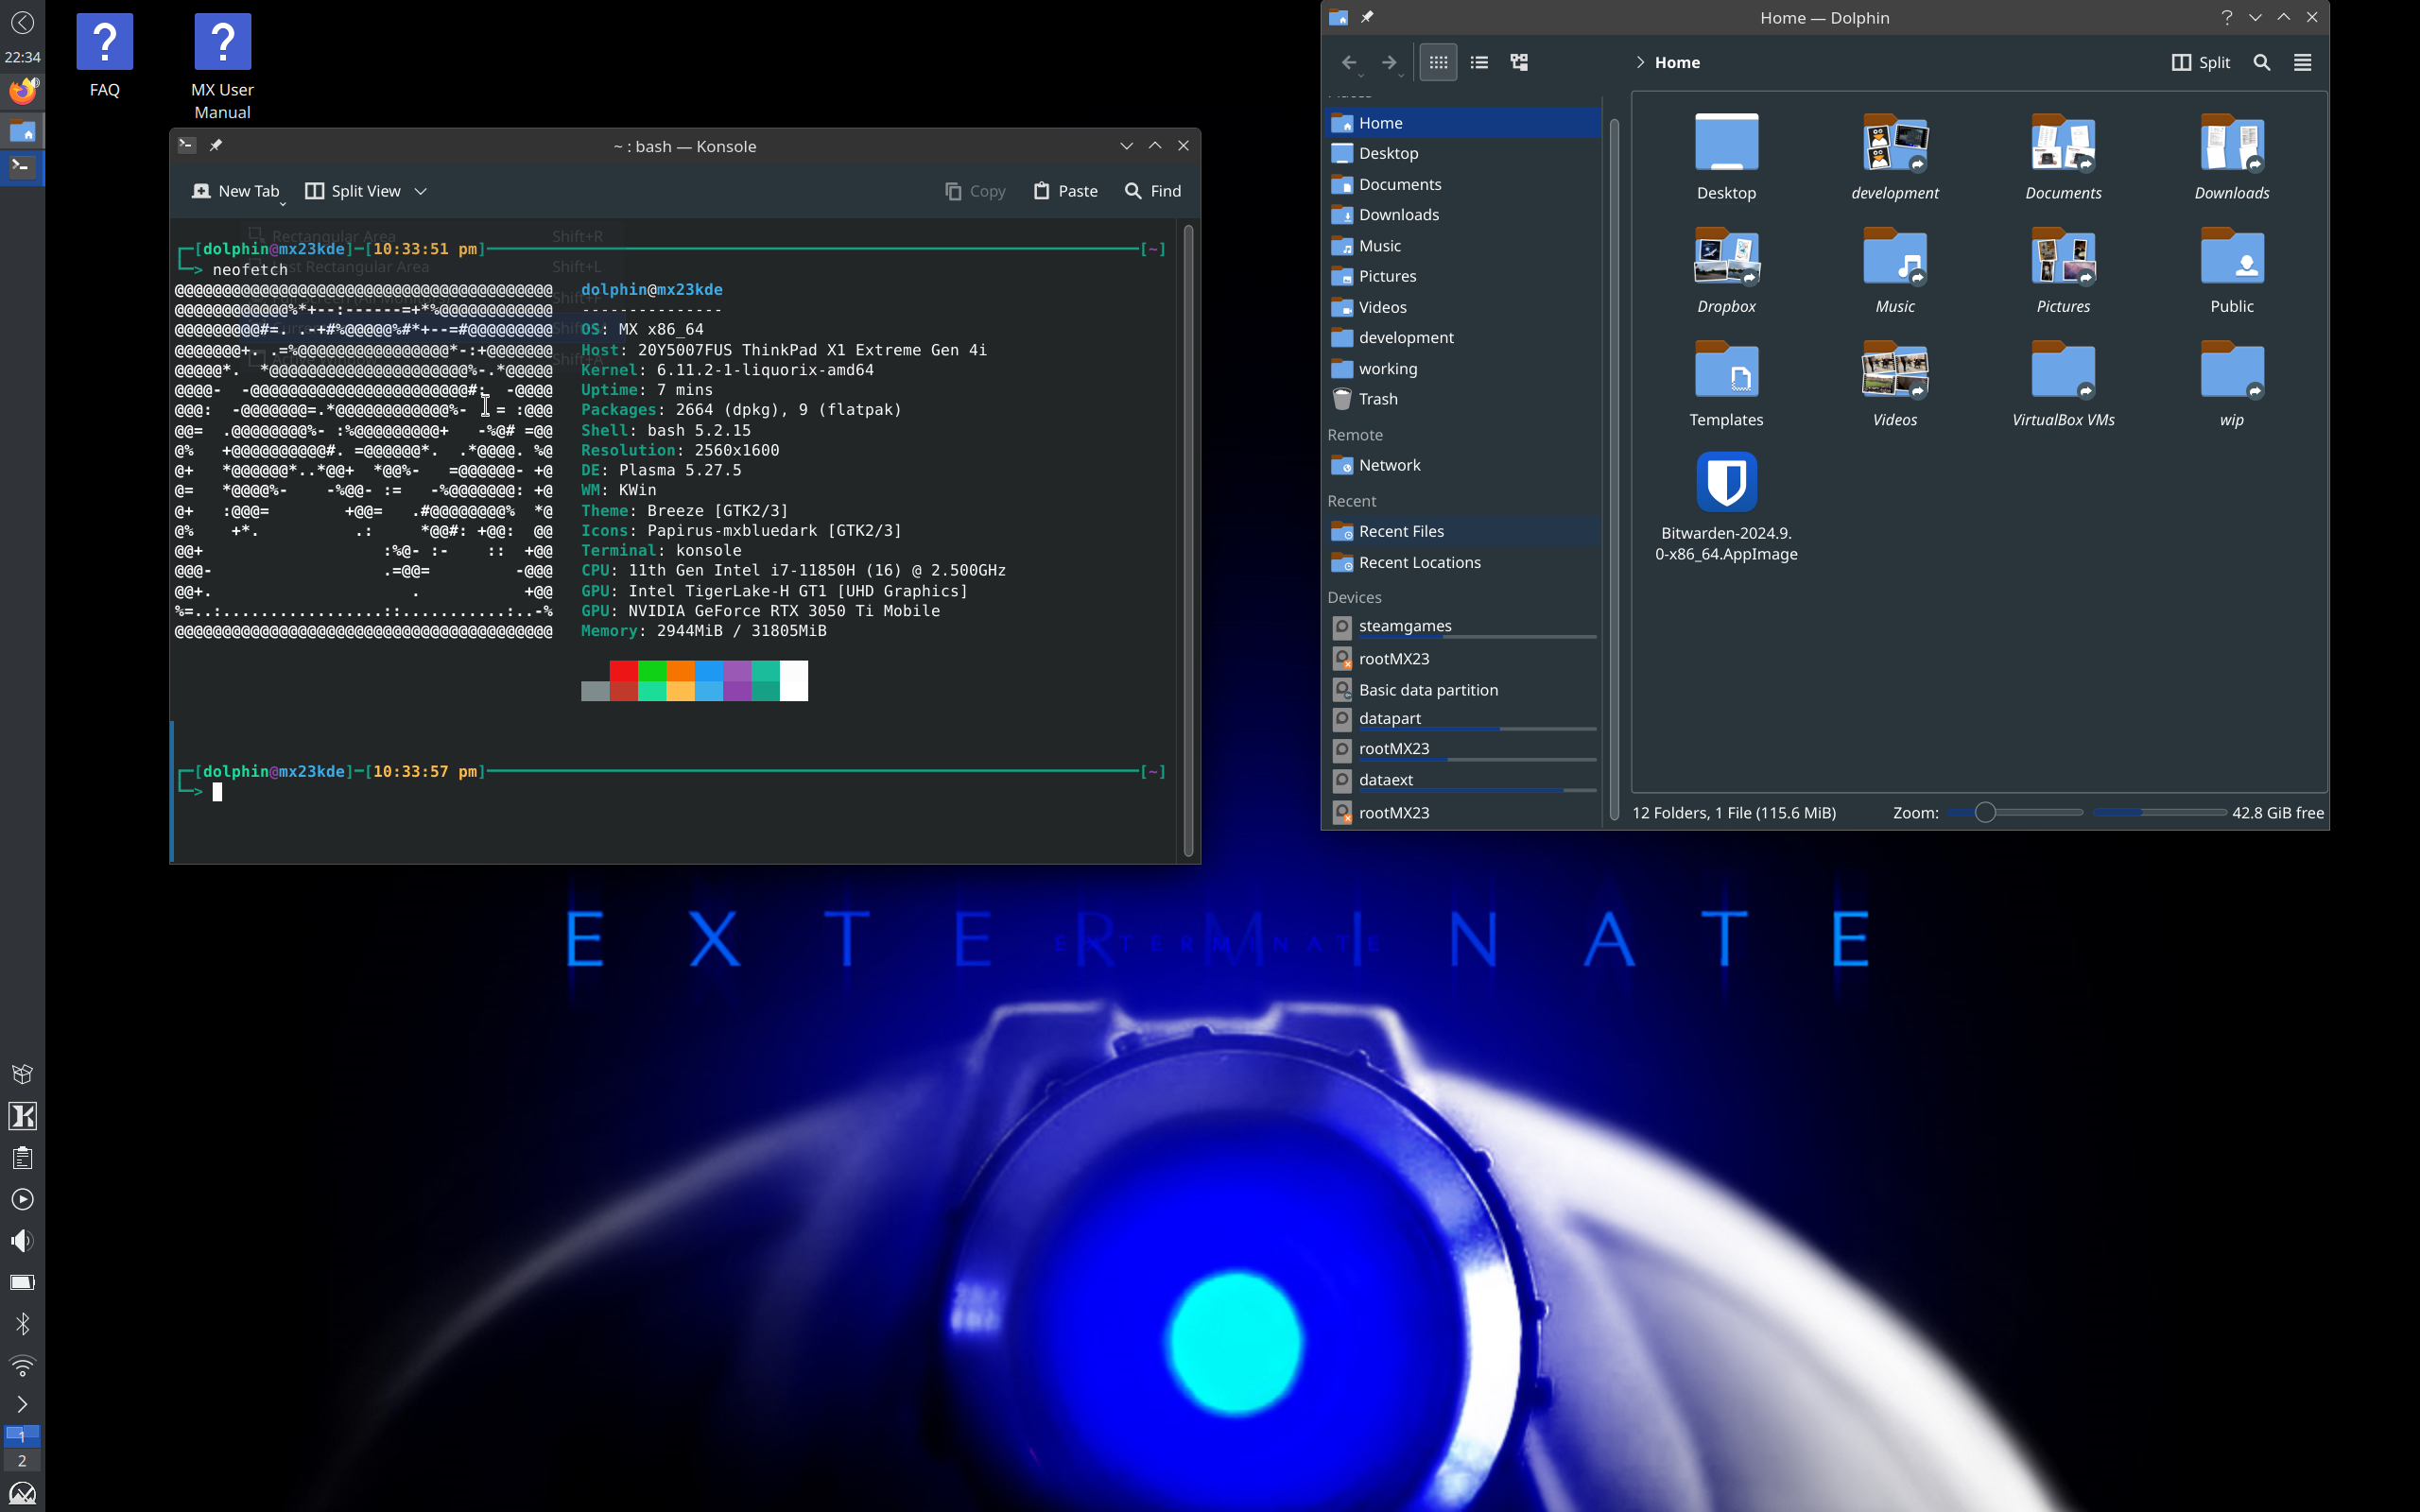Select Desktop in Dolphin Places sidebar
Screen dimensions: 2420x1512
click(1463, 153)
